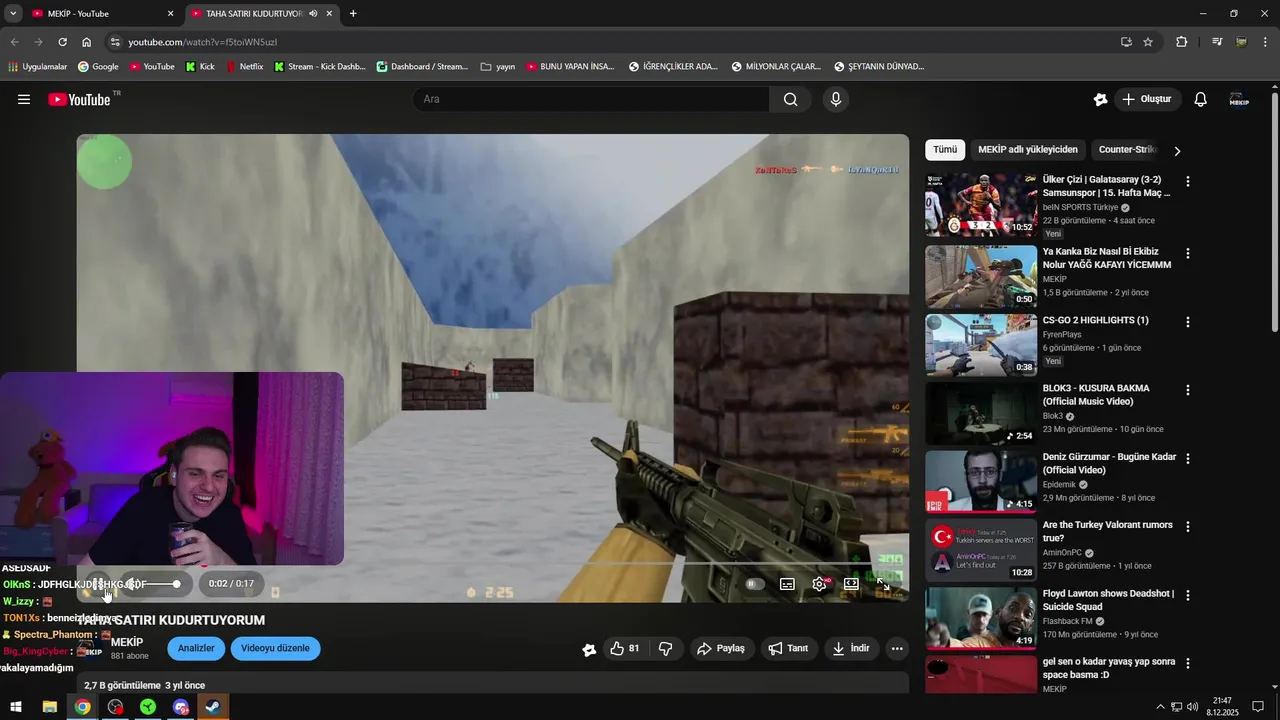
Task: Bookmark this page with star icon
Action: (x=1148, y=42)
